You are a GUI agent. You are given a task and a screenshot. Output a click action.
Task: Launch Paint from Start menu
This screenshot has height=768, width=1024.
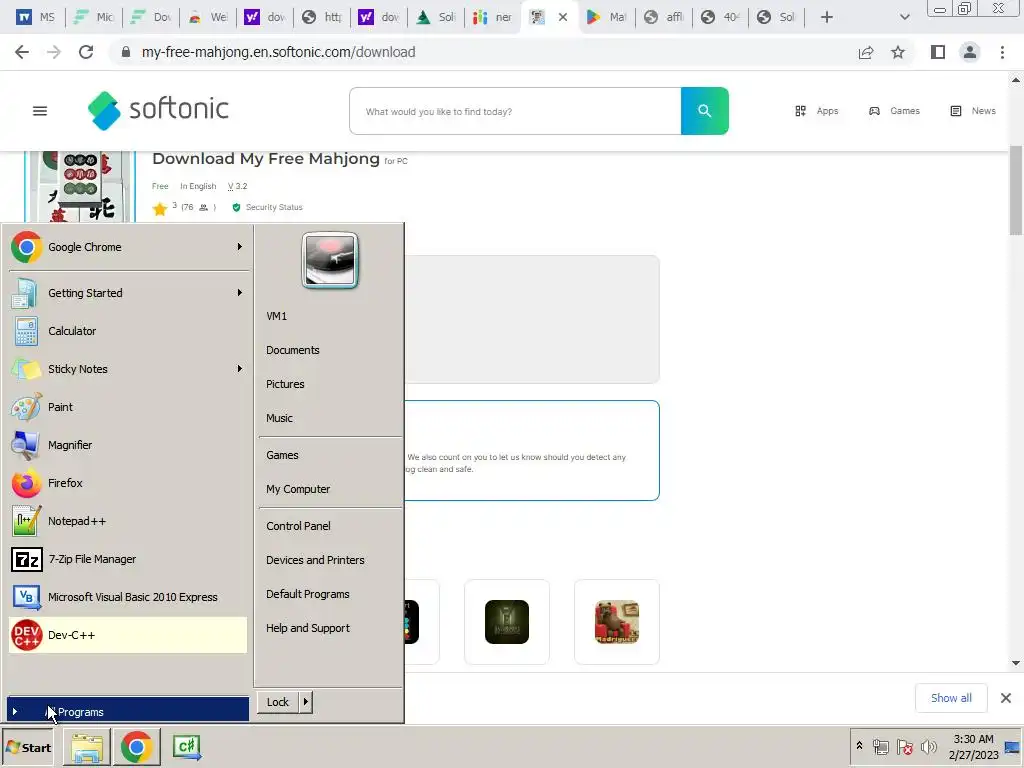coord(128,407)
